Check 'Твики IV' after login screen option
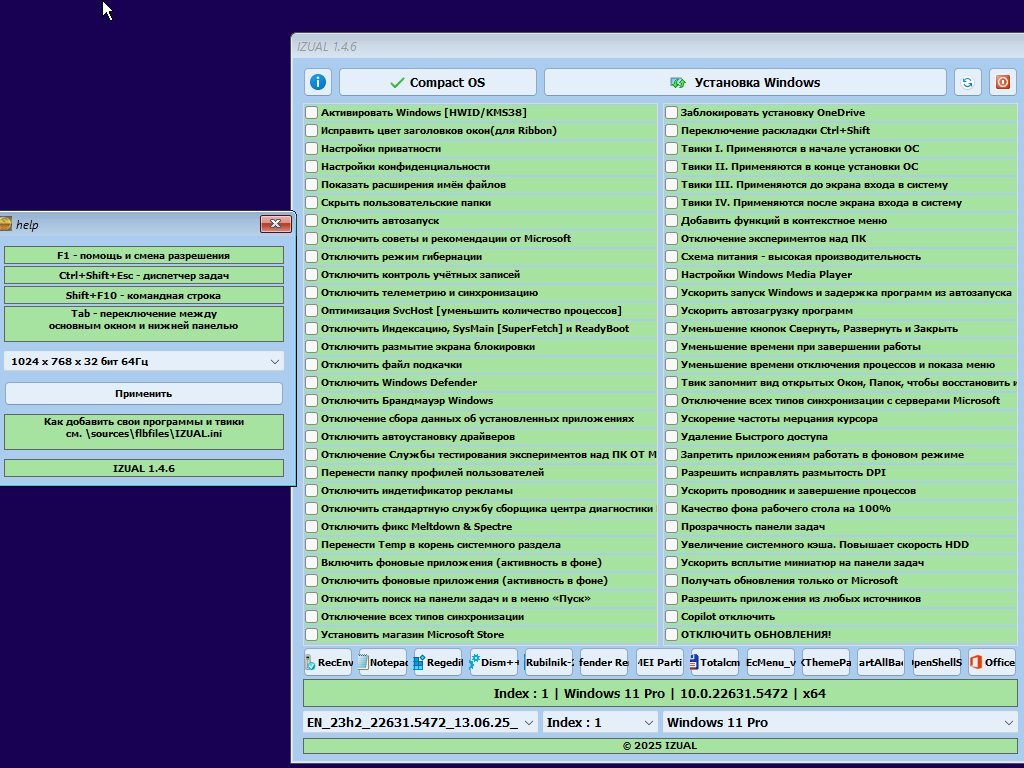Screen dimensions: 1024x768 click(671, 202)
